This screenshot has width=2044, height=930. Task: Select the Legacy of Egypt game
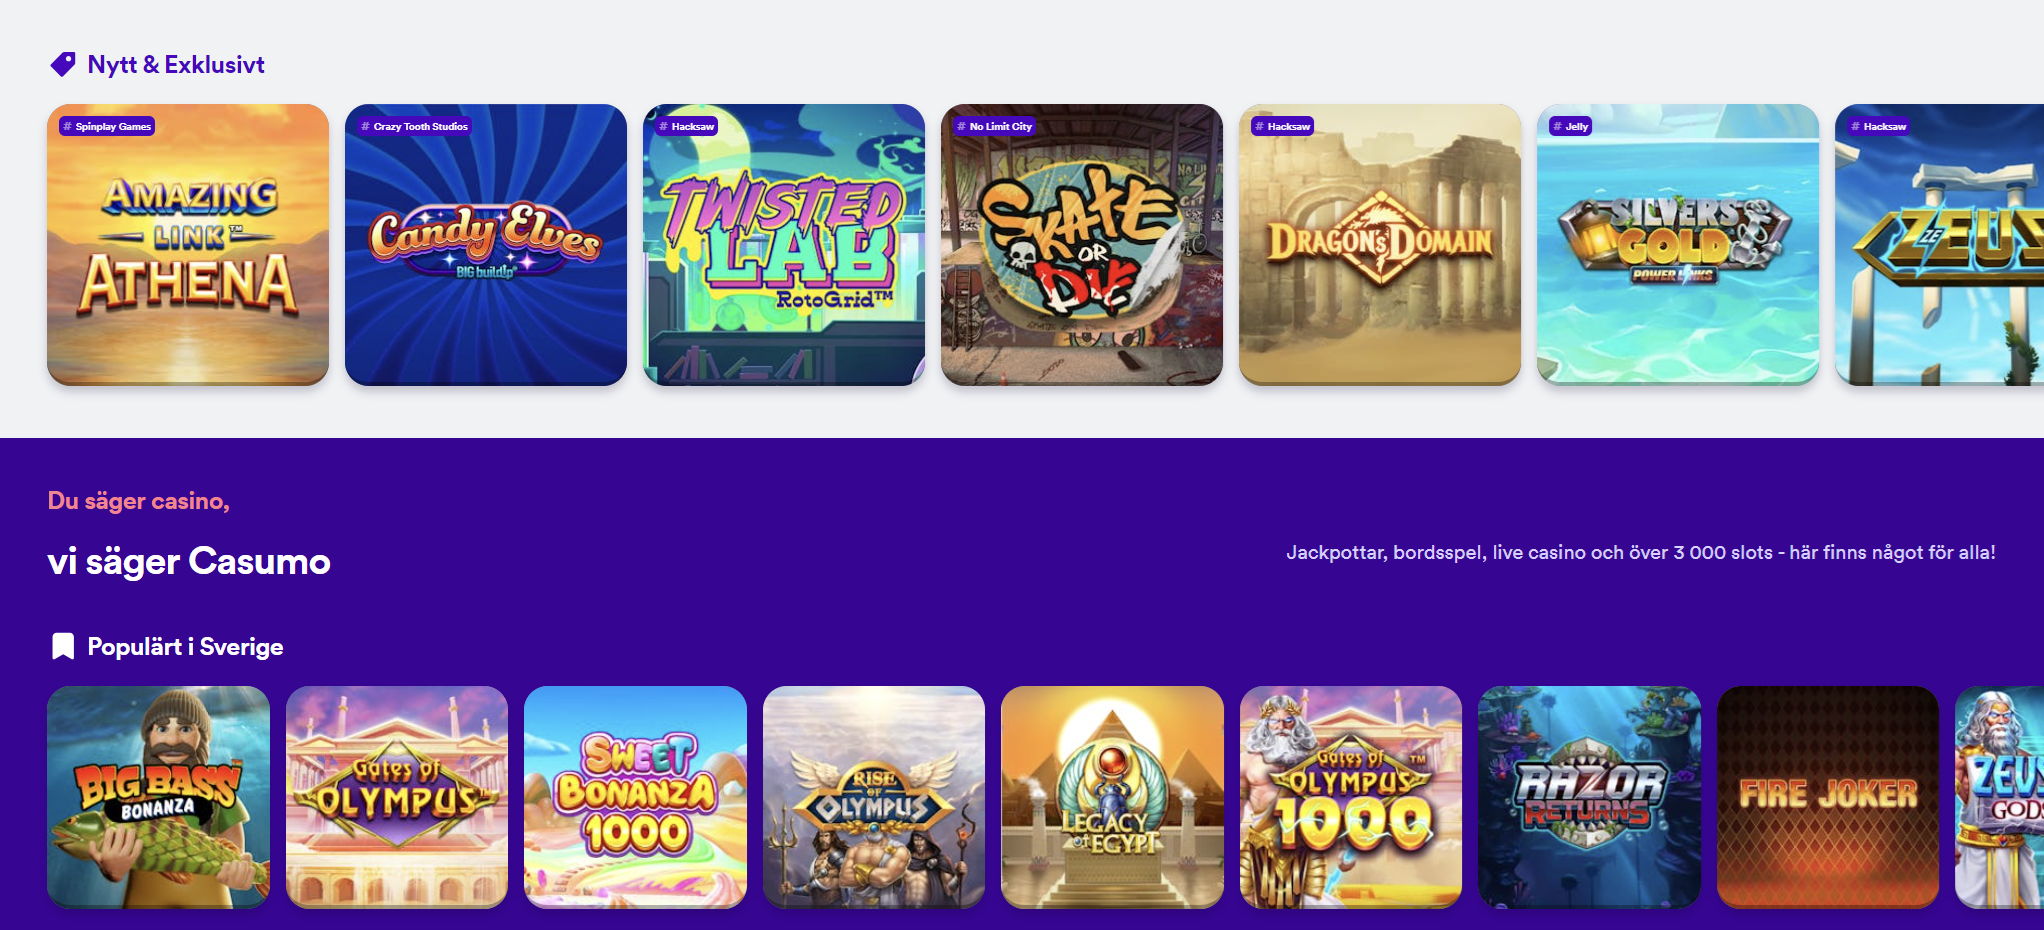pyautogui.click(x=1112, y=797)
